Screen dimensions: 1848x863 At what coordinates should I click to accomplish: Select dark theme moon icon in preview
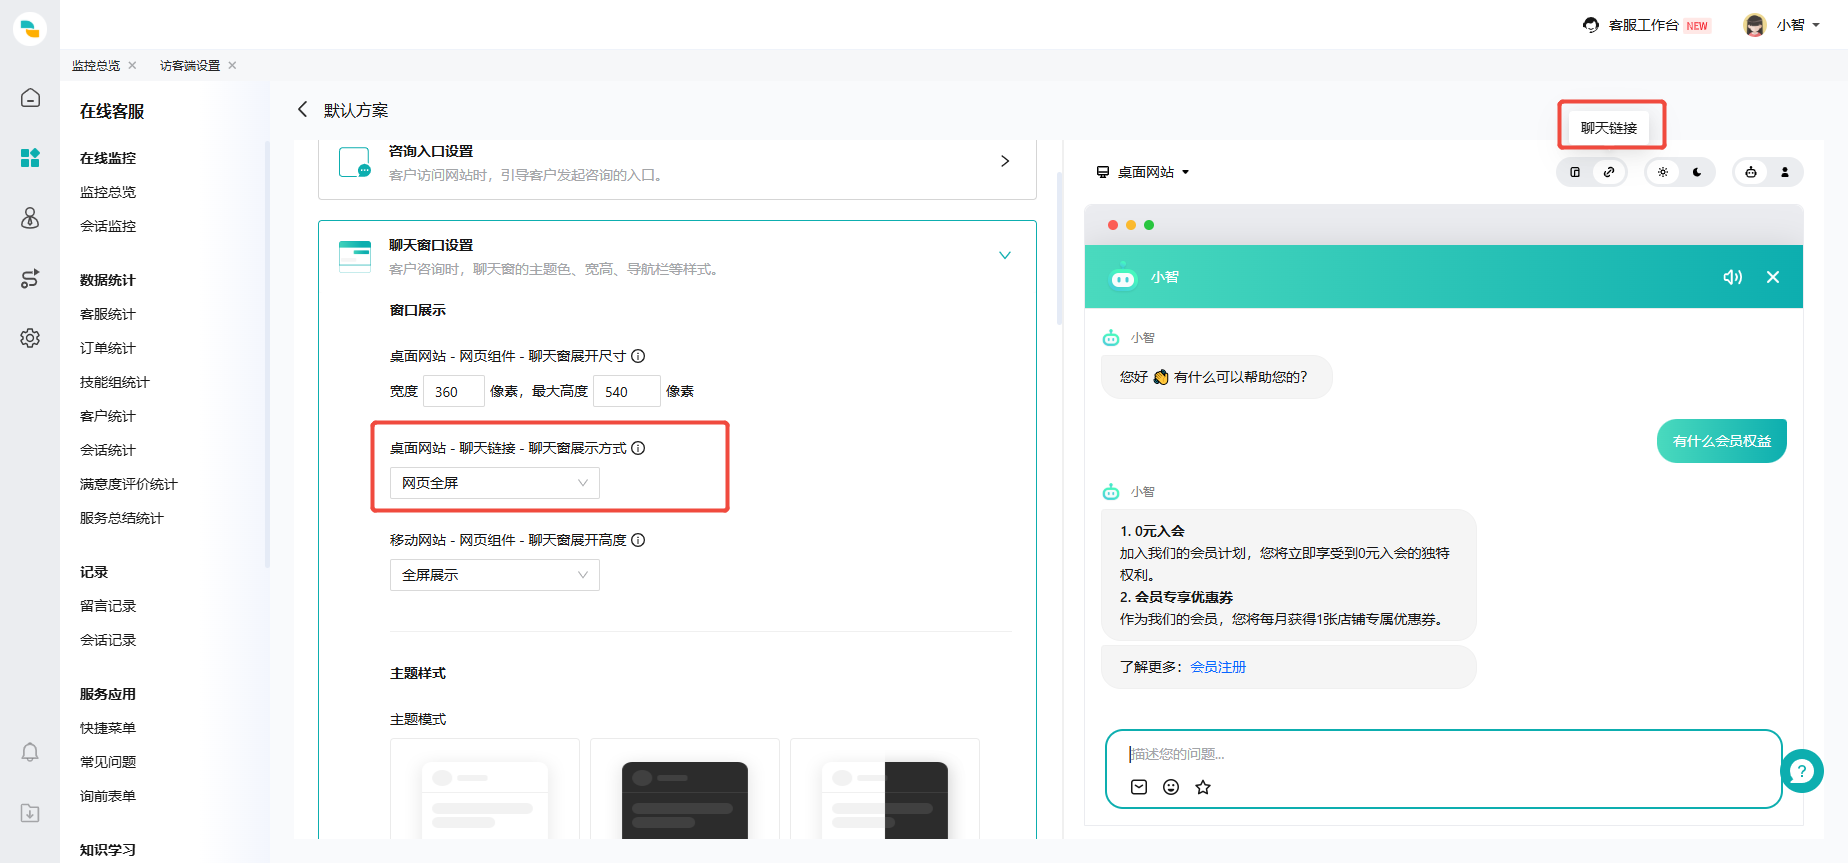click(1697, 172)
